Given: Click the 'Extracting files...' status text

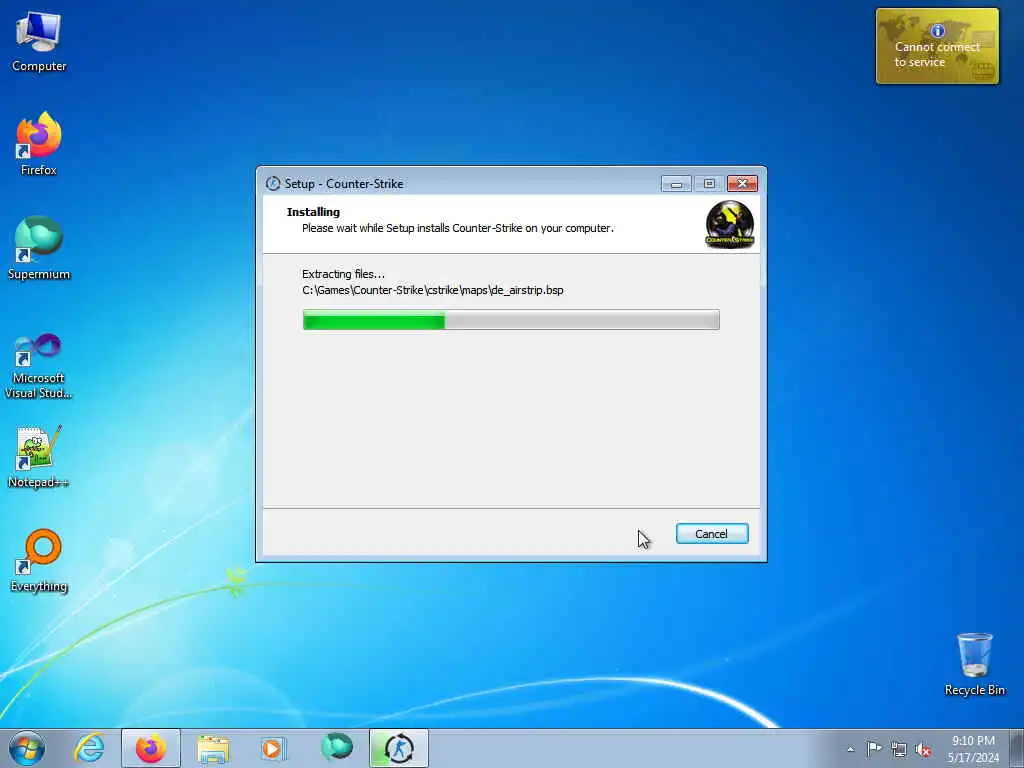Looking at the screenshot, I should point(344,274).
